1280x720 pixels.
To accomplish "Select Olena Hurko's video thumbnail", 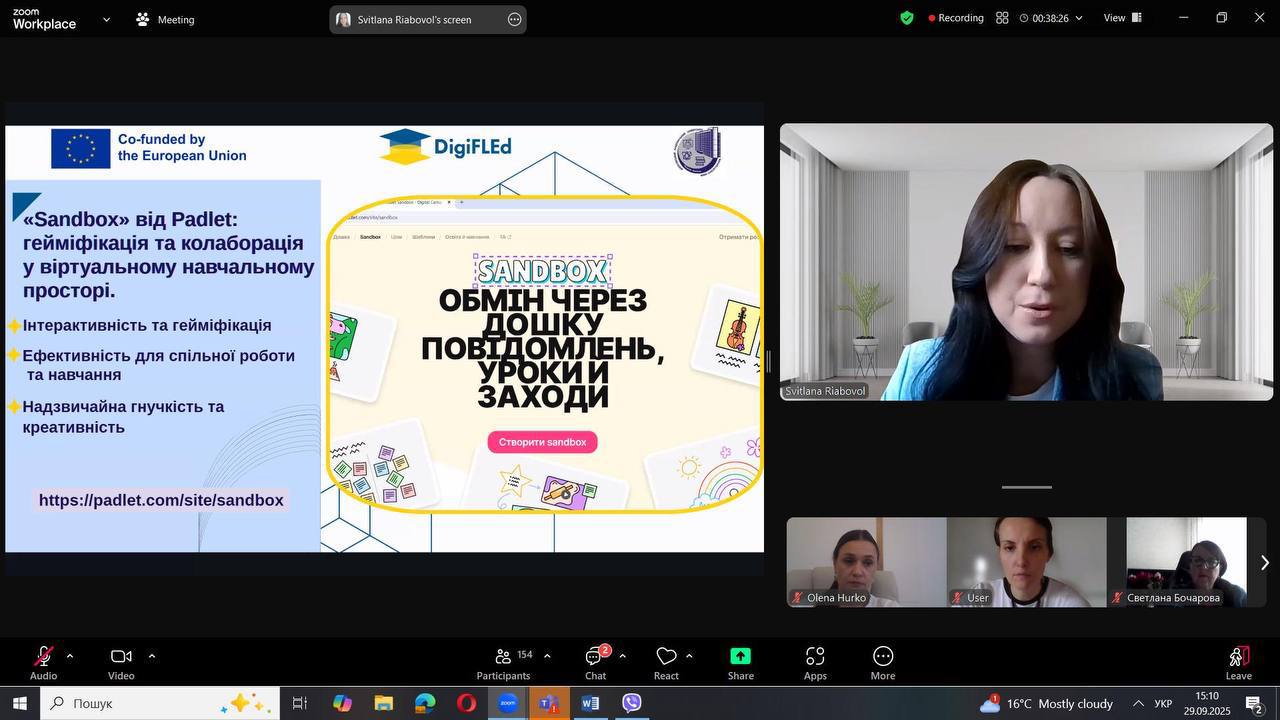I will point(866,561).
